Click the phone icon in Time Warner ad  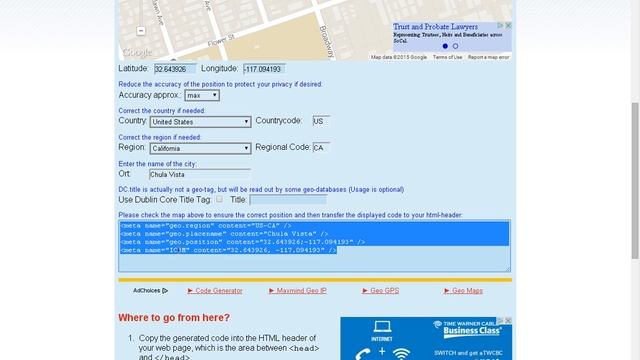coord(362,354)
